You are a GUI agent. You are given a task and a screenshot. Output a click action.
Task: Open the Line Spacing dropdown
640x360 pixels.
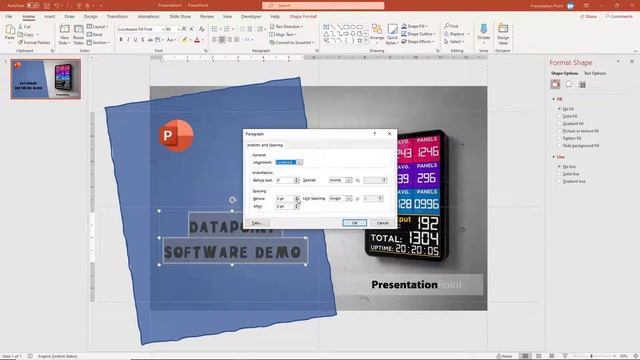(349, 198)
